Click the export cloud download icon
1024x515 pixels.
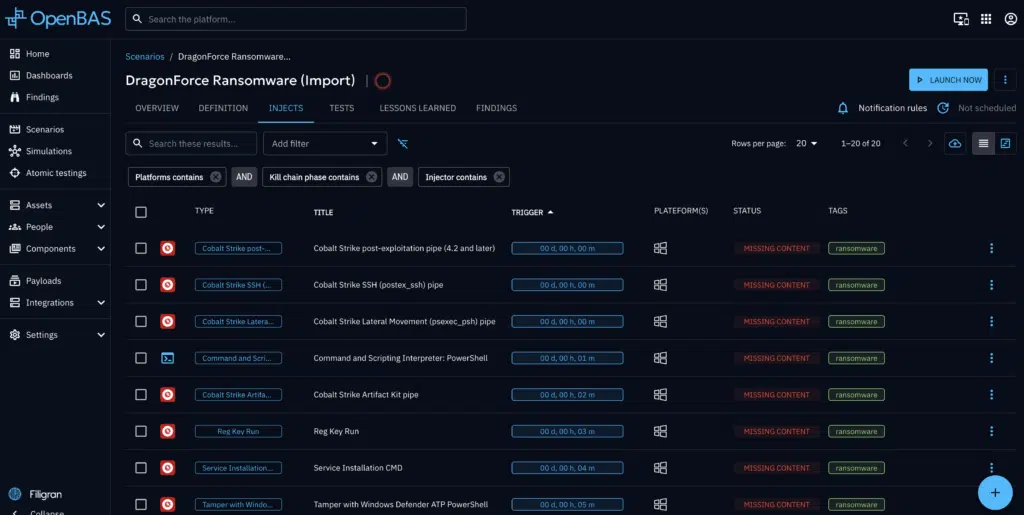point(955,144)
